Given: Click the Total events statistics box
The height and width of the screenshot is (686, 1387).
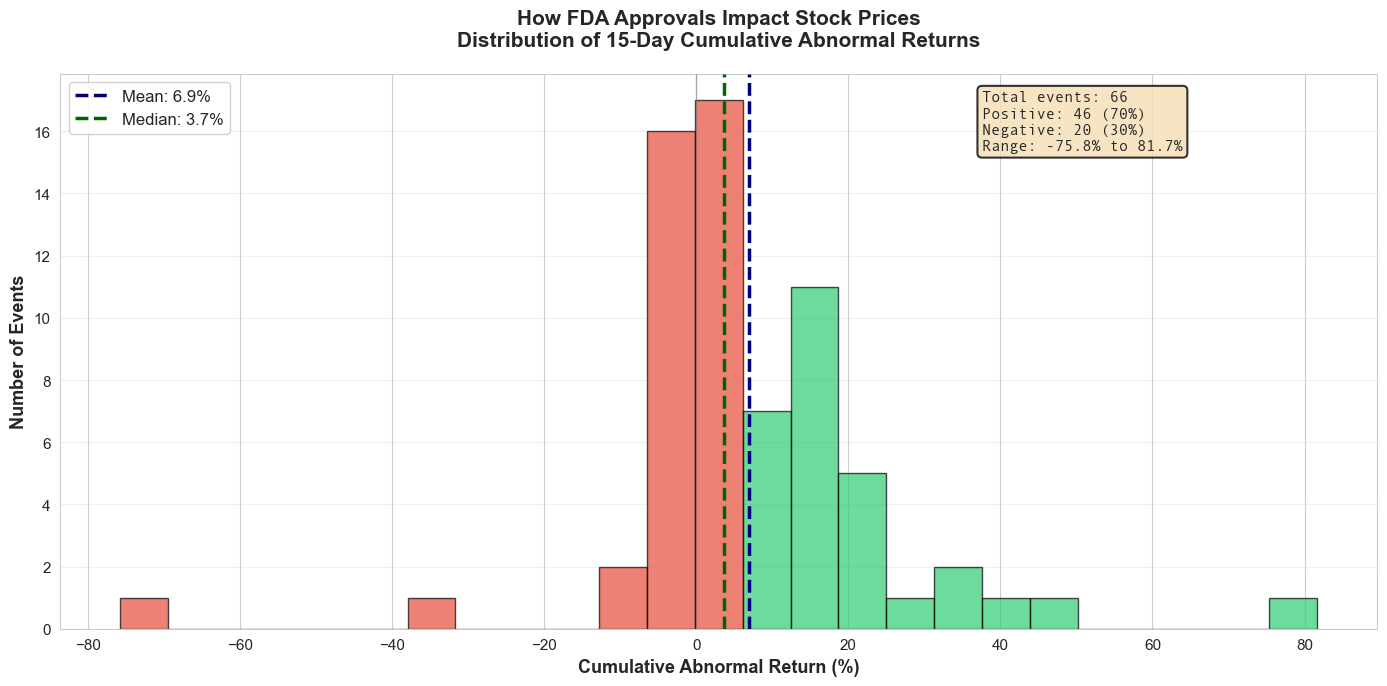Looking at the screenshot, I should pos(1082,122).
